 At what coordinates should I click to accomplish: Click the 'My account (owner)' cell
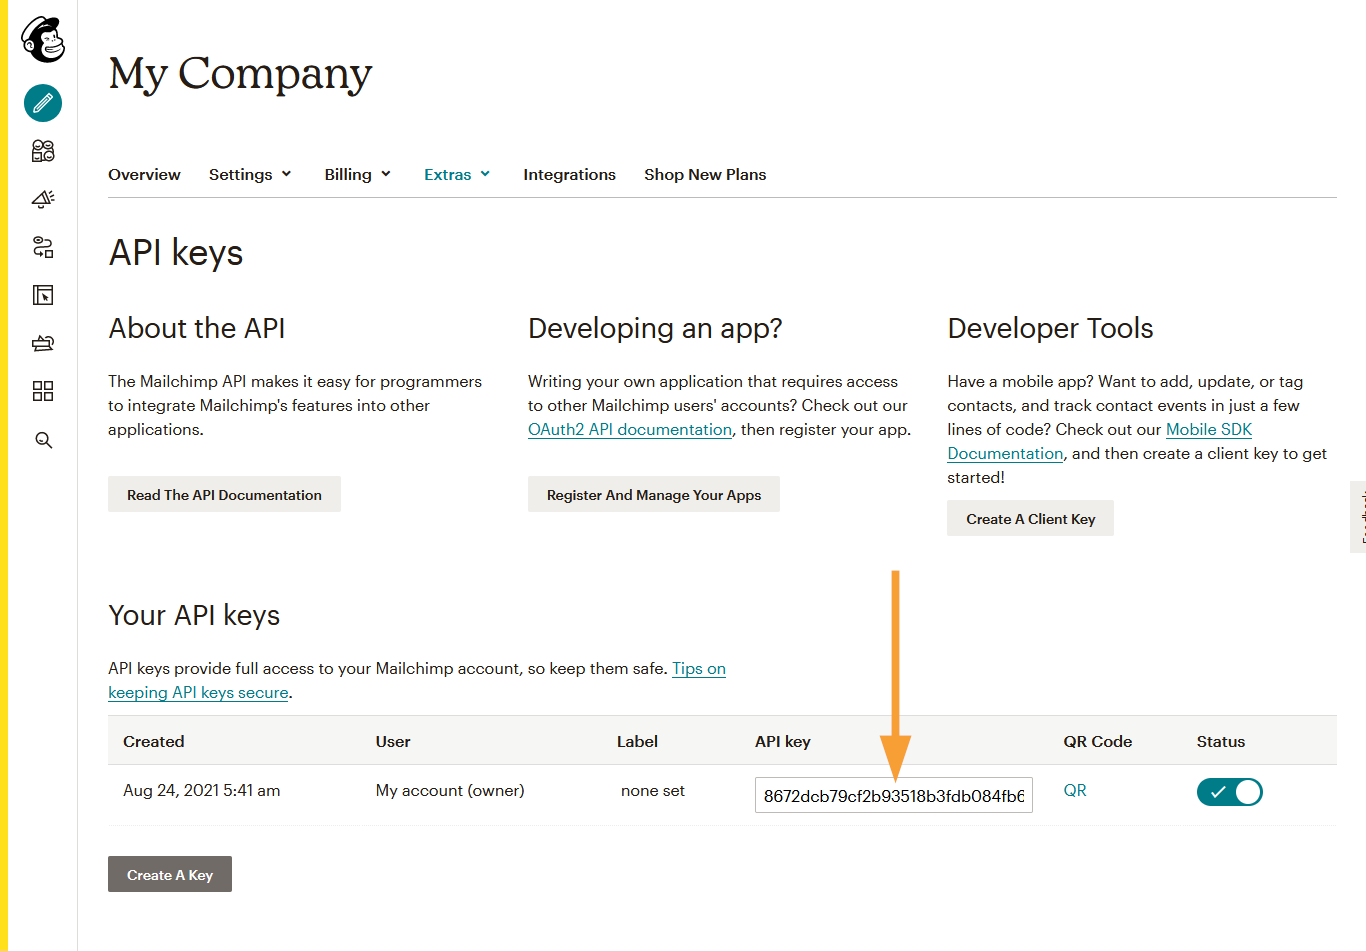point(450,790)
